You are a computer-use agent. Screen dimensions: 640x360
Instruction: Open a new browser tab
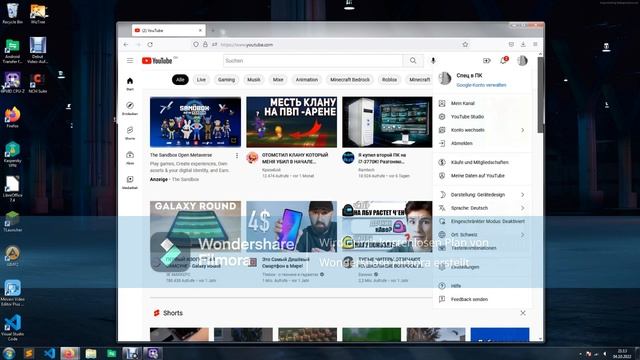(x=213, y=31)
